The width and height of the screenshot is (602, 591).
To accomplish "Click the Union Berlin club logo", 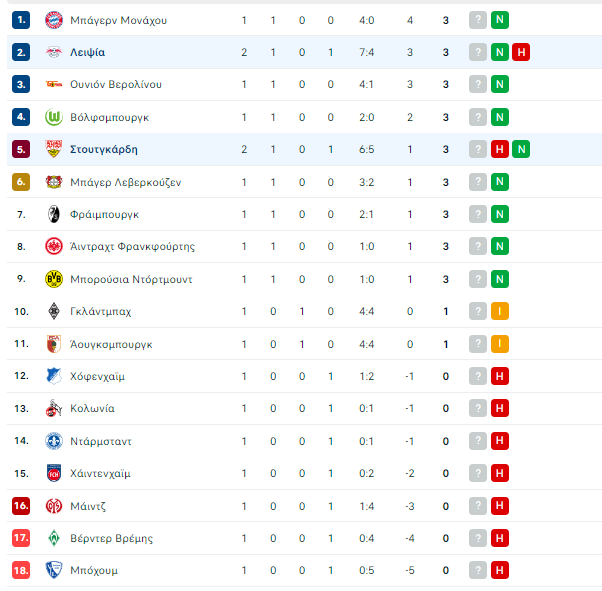I will (x=54, y=84).
